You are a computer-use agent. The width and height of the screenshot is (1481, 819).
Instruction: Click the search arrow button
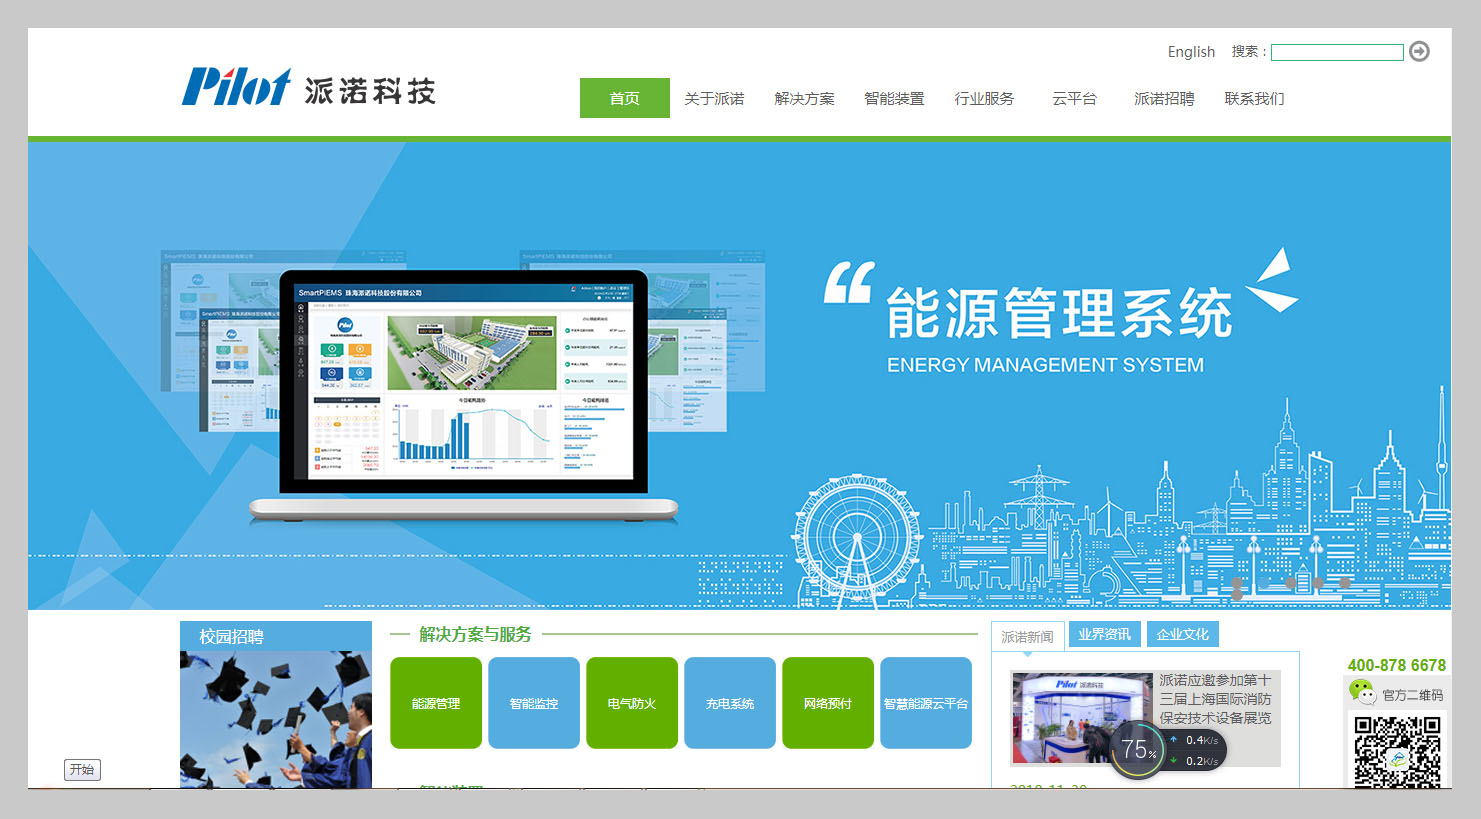pos(1419,51)
